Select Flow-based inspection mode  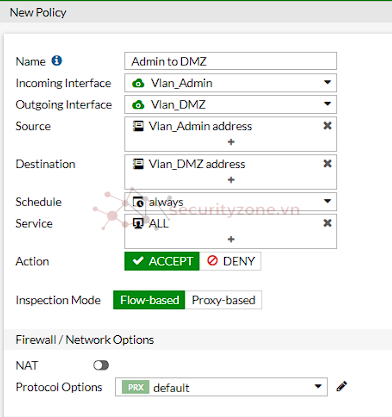click(x=149, y=300)
